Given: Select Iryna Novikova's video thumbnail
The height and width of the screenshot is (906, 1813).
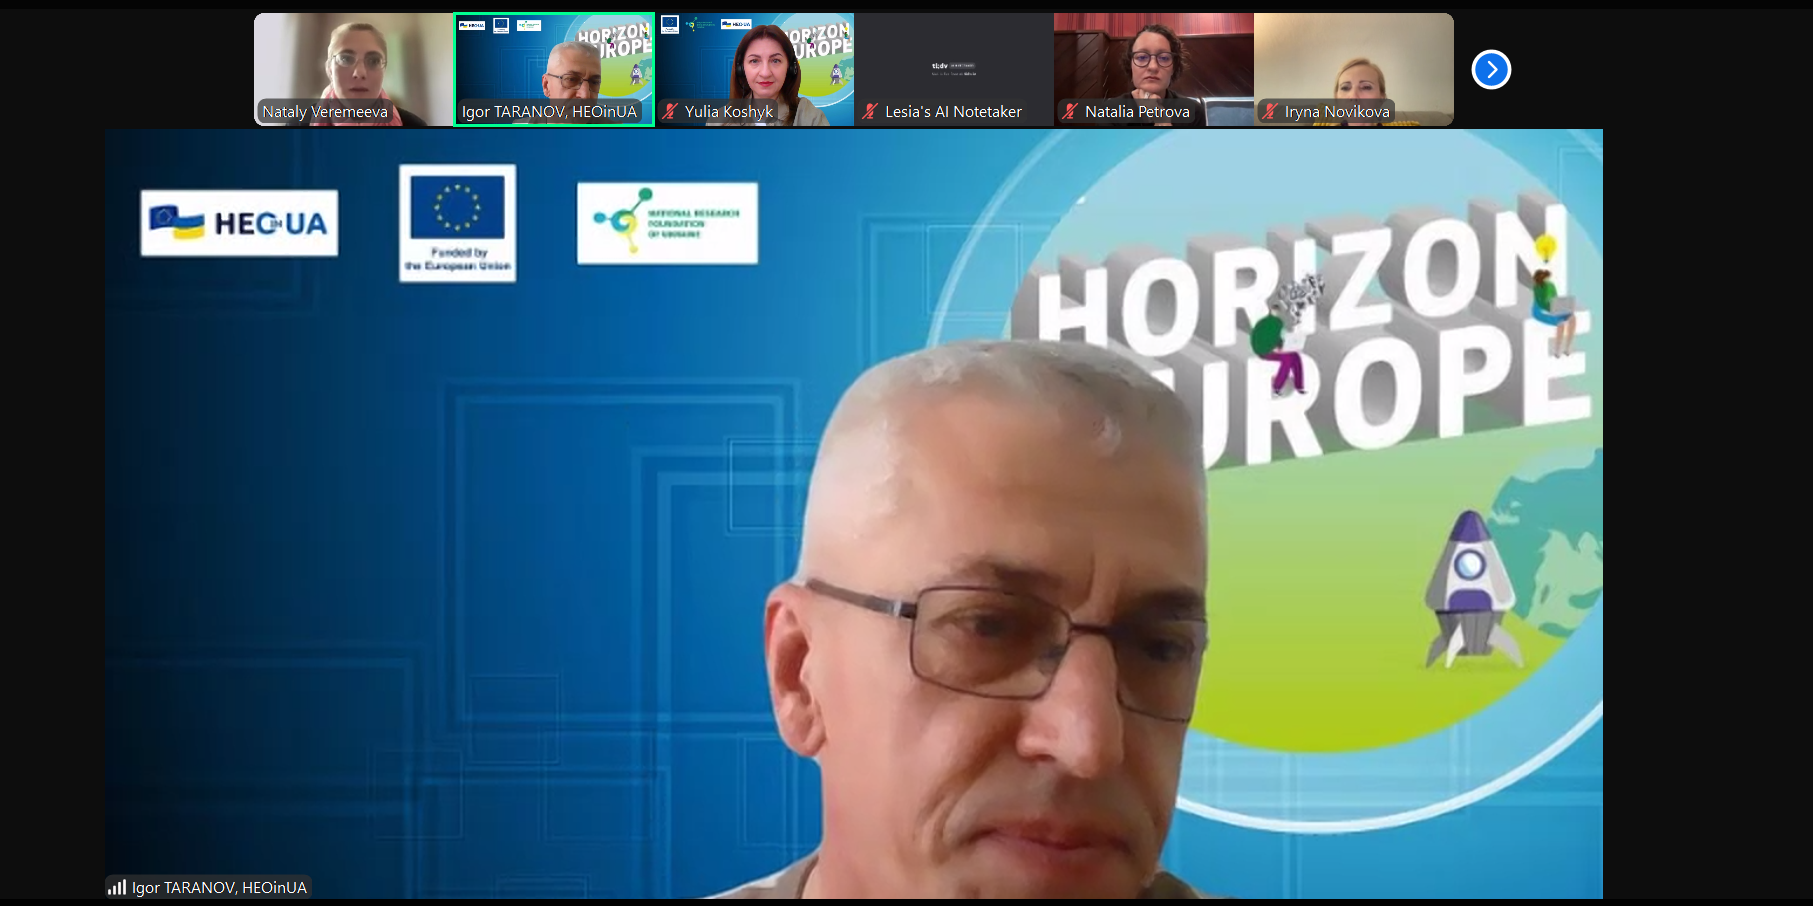Looking at the screenshot, I should coord(1354,69).
